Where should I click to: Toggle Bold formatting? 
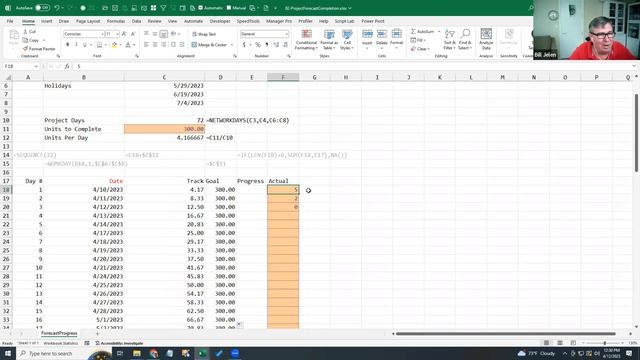tap(67, 44)
